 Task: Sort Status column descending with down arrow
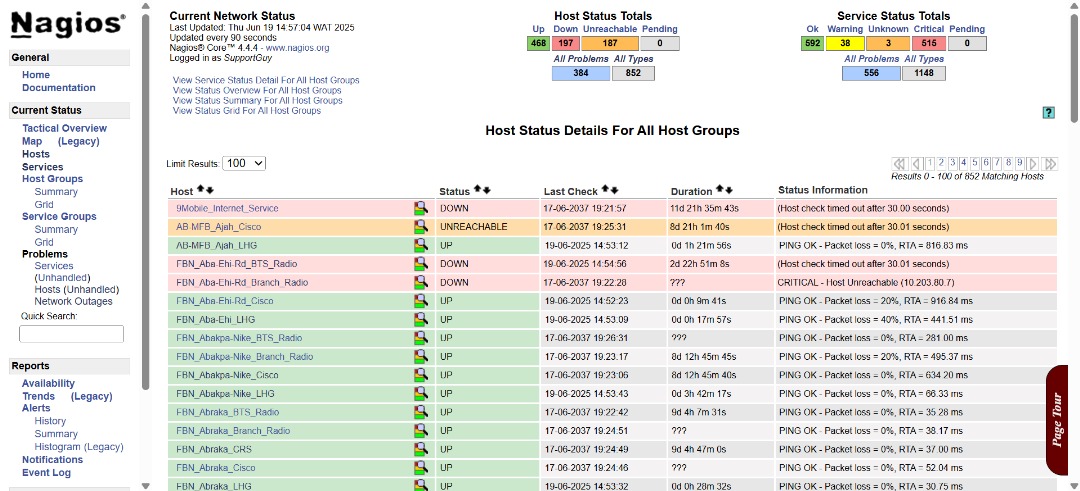487,190
